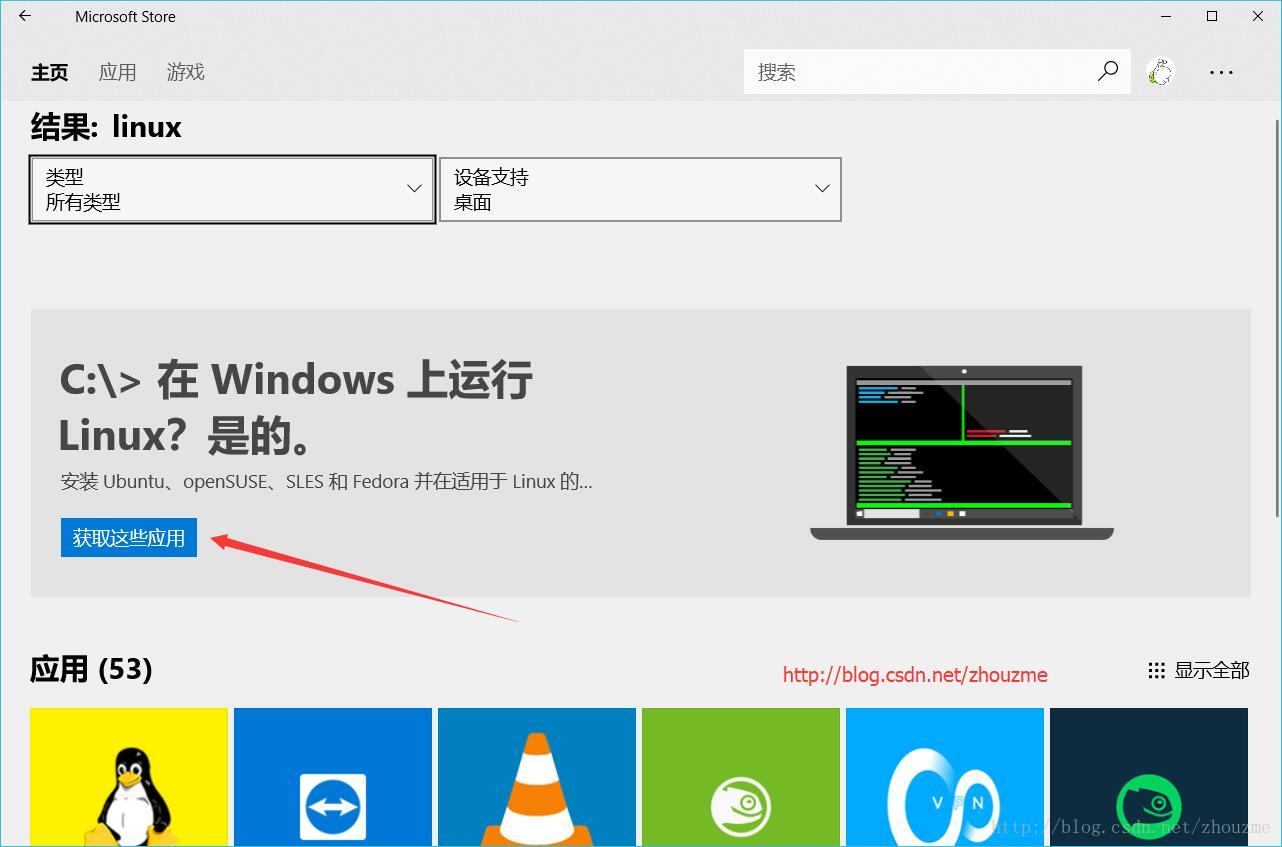Screen dimensions: 1282x847
Task: Open the VLC traffic cone app tile
Action: [x=537, y=777]
